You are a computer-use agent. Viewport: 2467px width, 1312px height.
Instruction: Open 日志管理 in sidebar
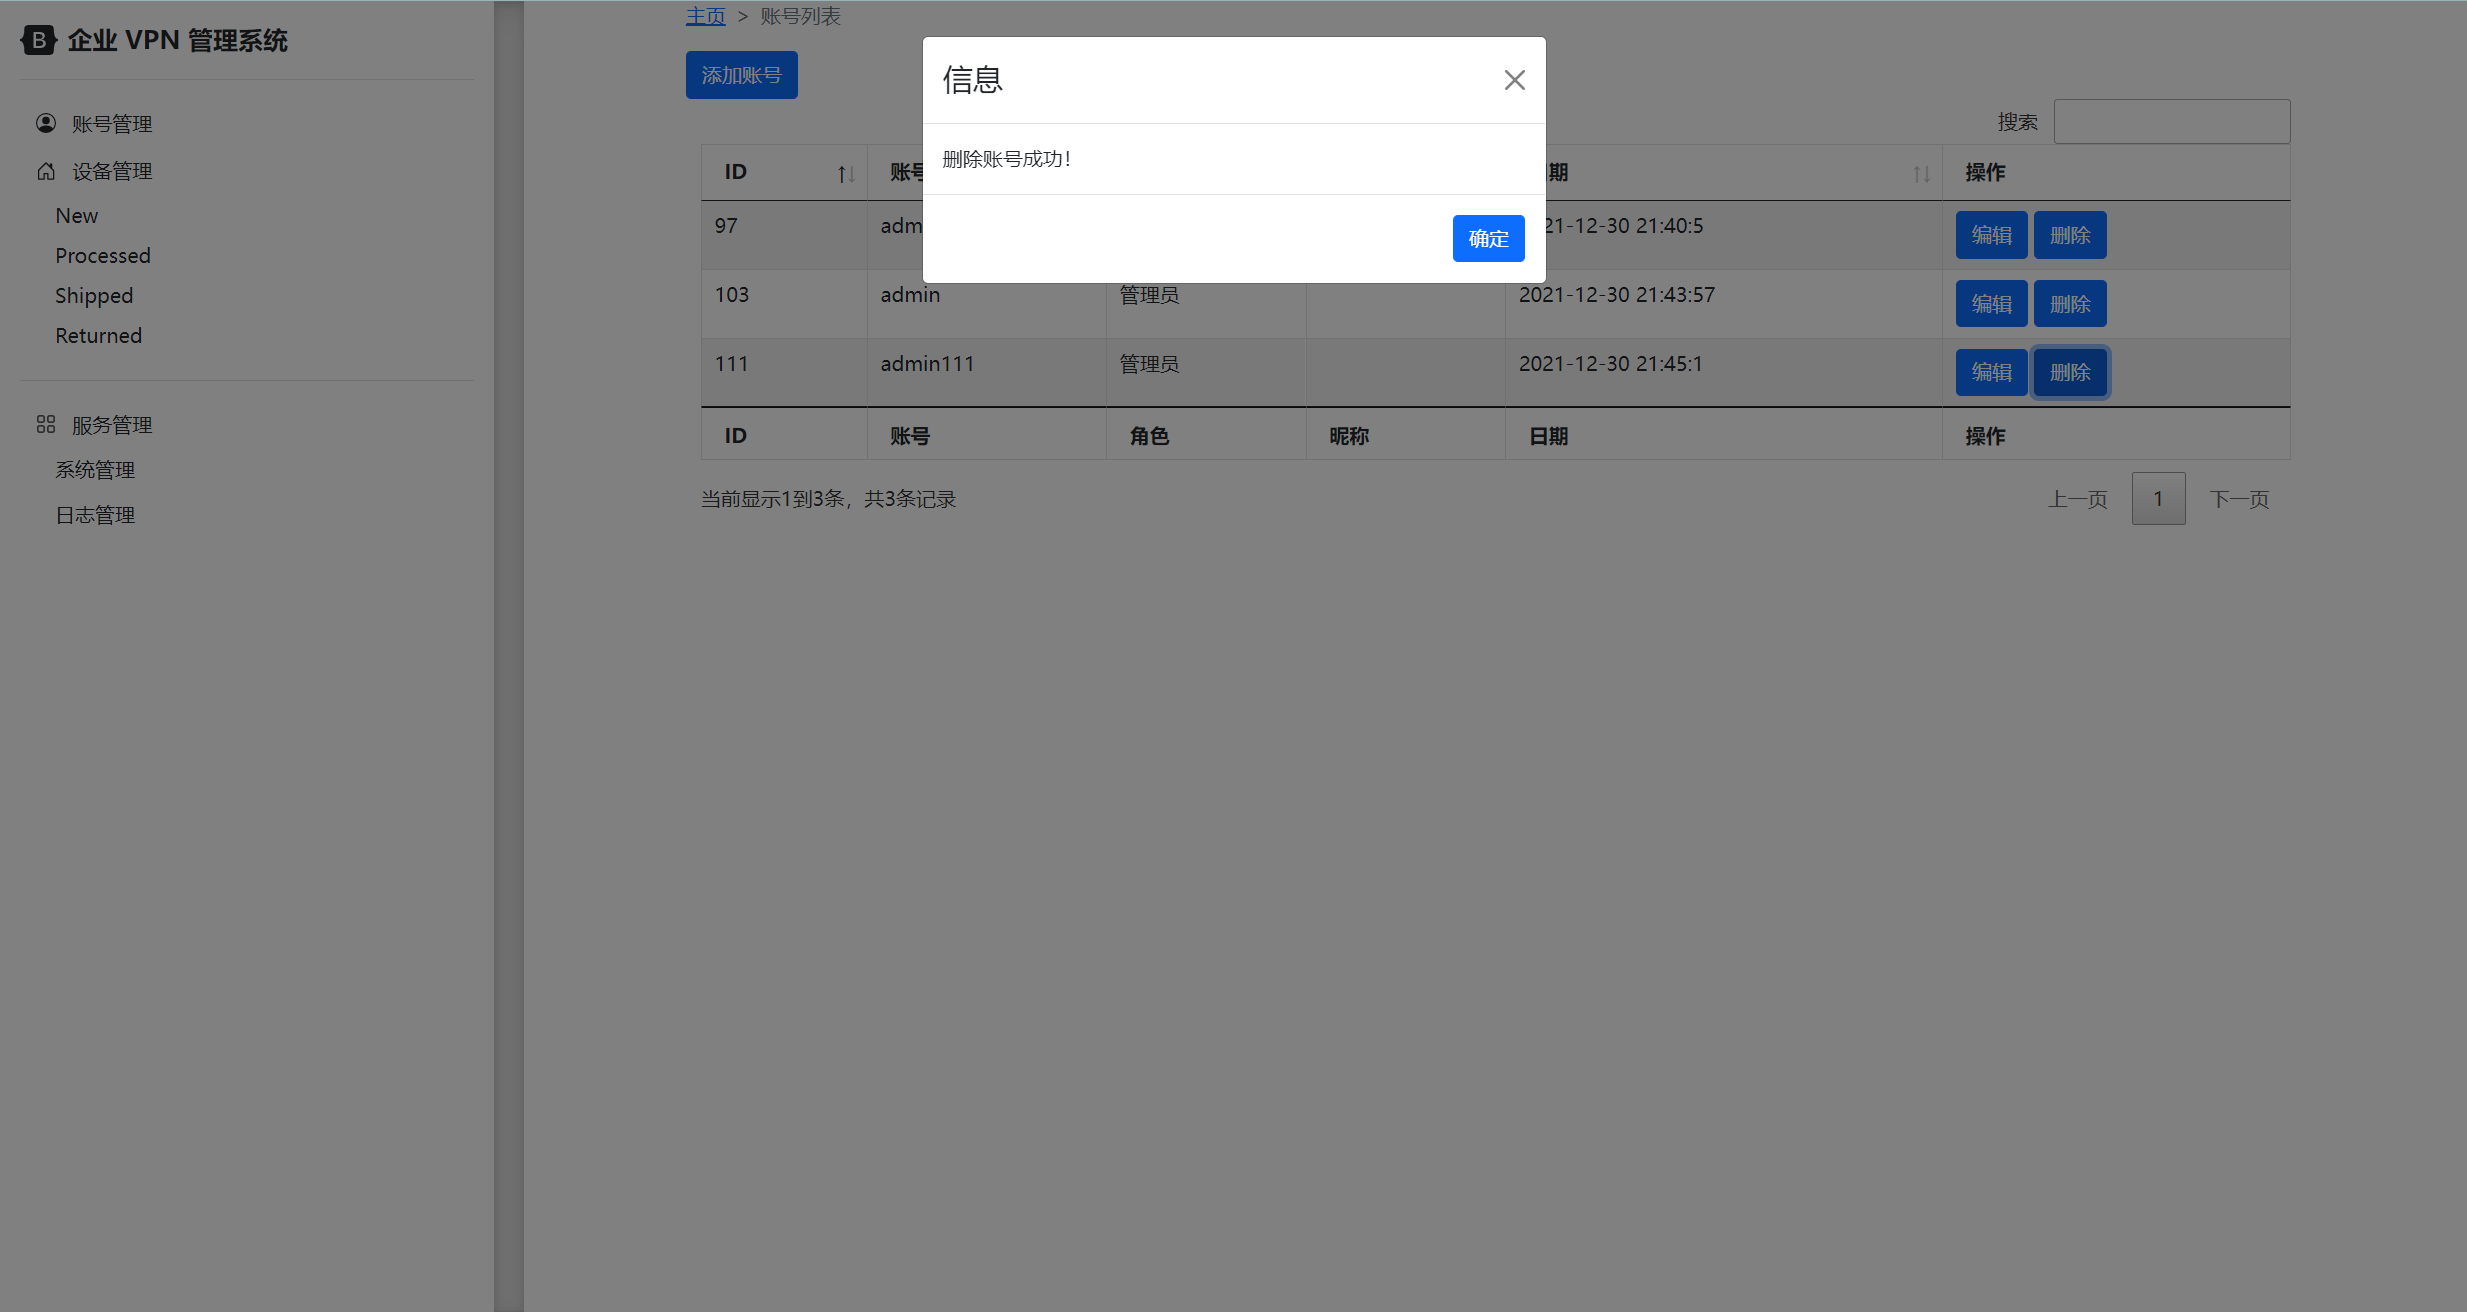click(x=95, y=515)
